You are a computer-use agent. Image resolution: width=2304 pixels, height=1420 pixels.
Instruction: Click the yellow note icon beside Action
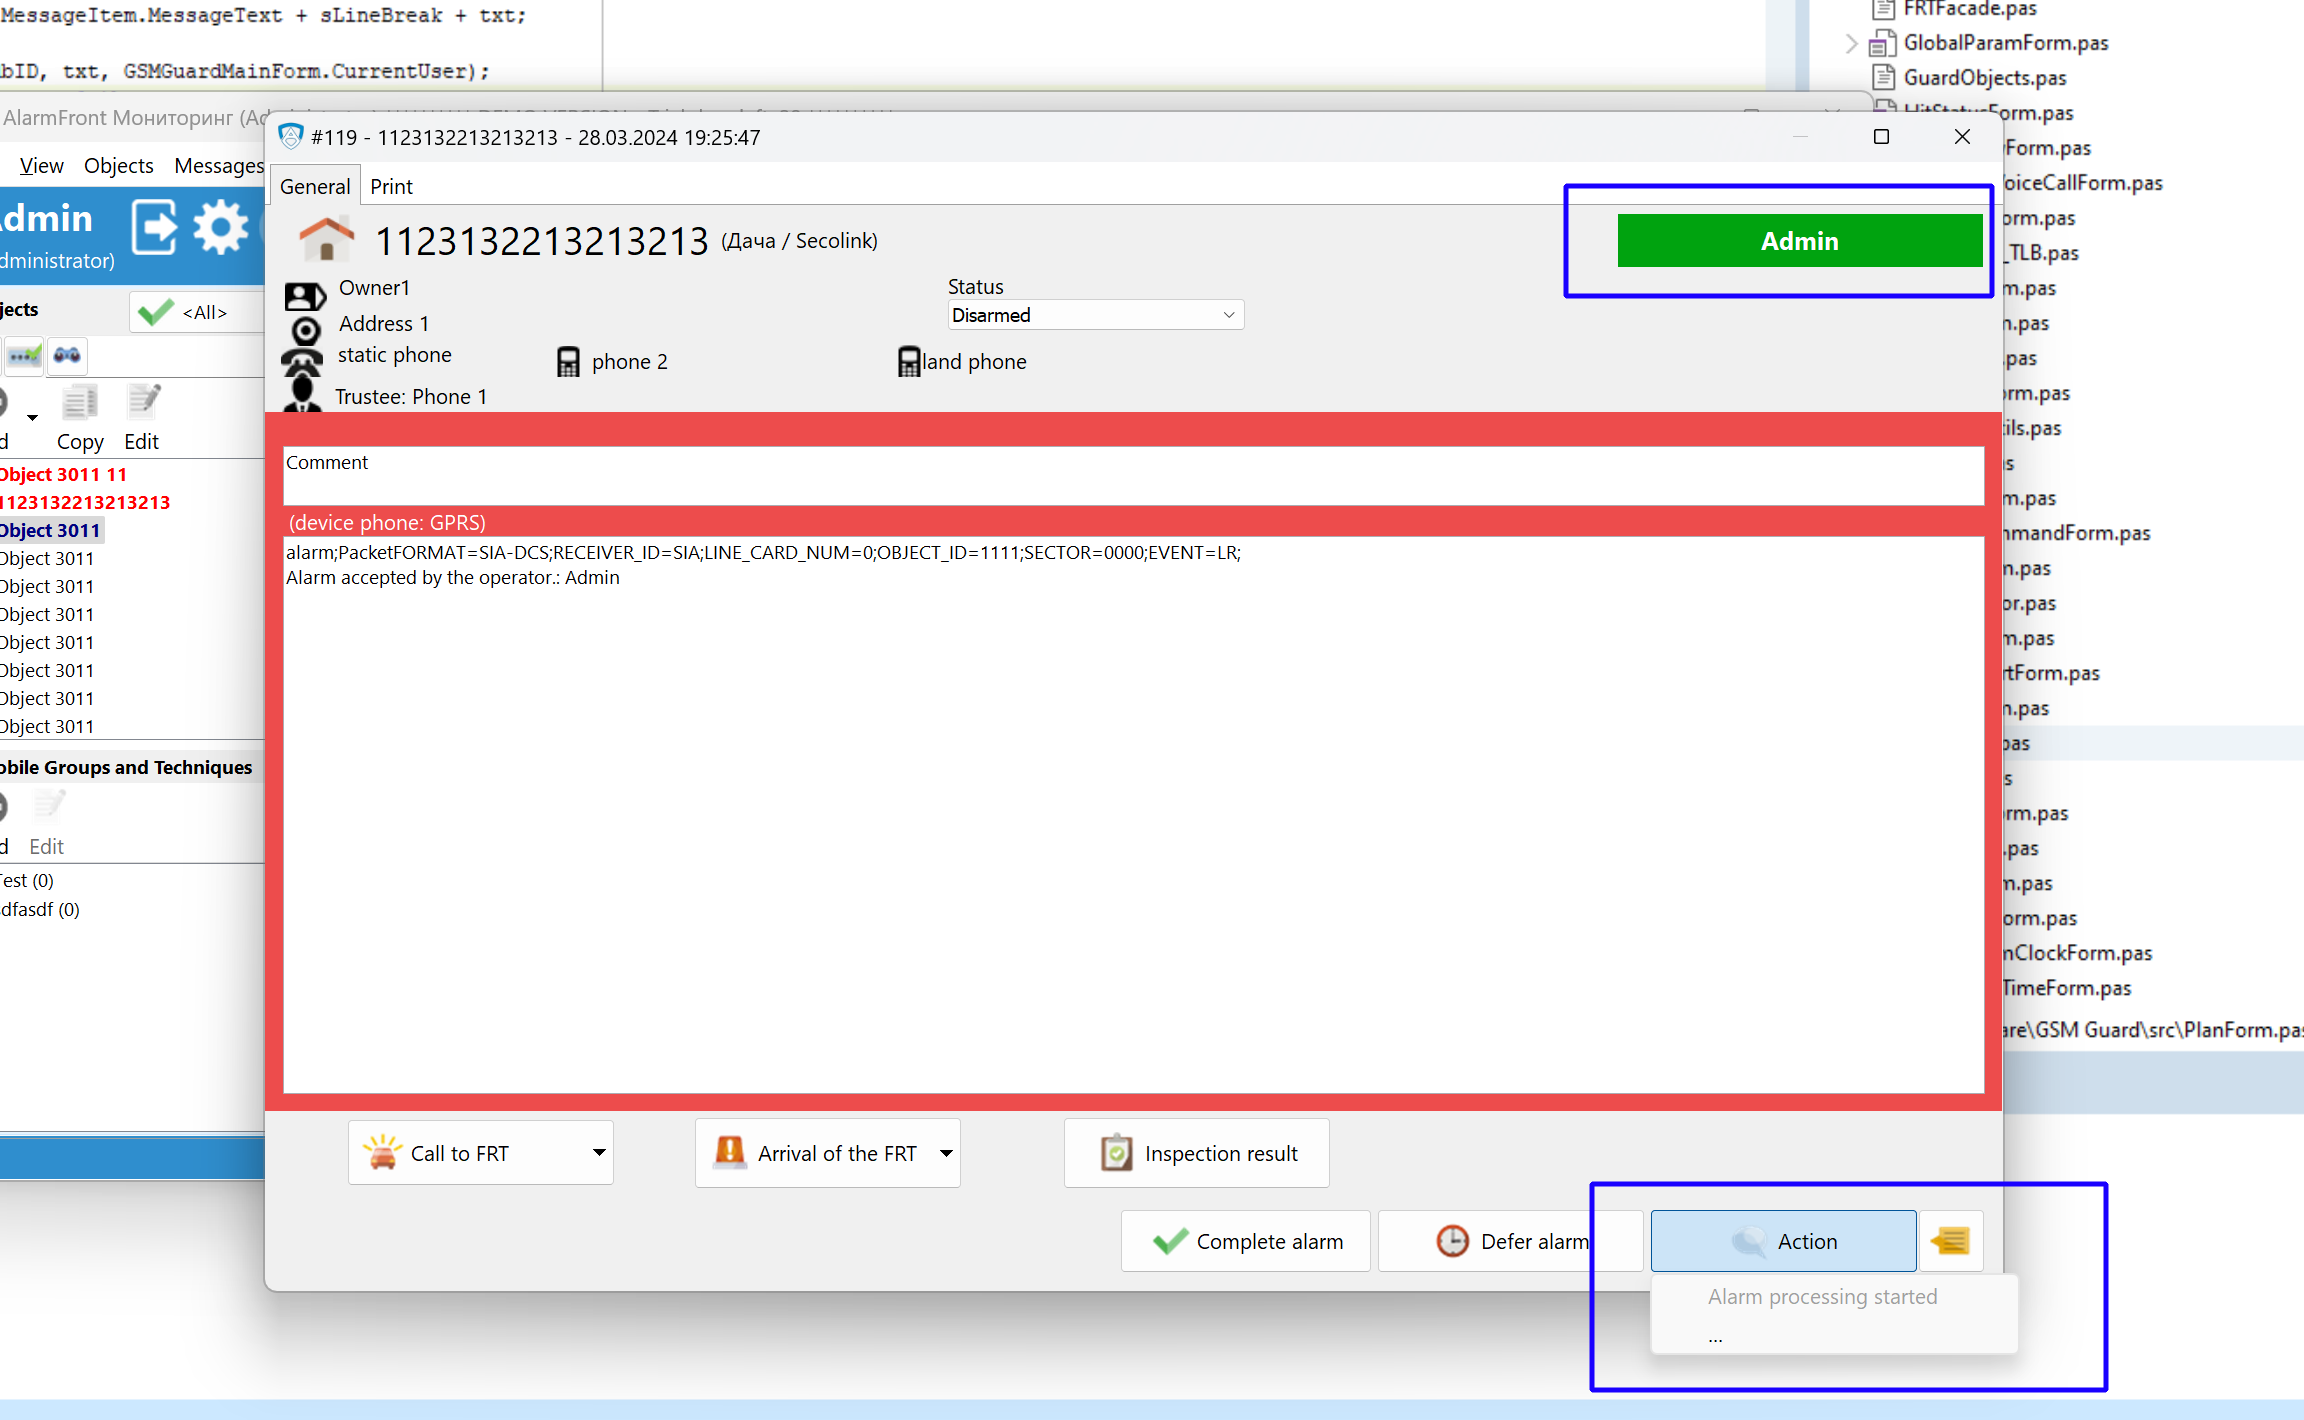pyautogui.click(x=1950, y=1241)
